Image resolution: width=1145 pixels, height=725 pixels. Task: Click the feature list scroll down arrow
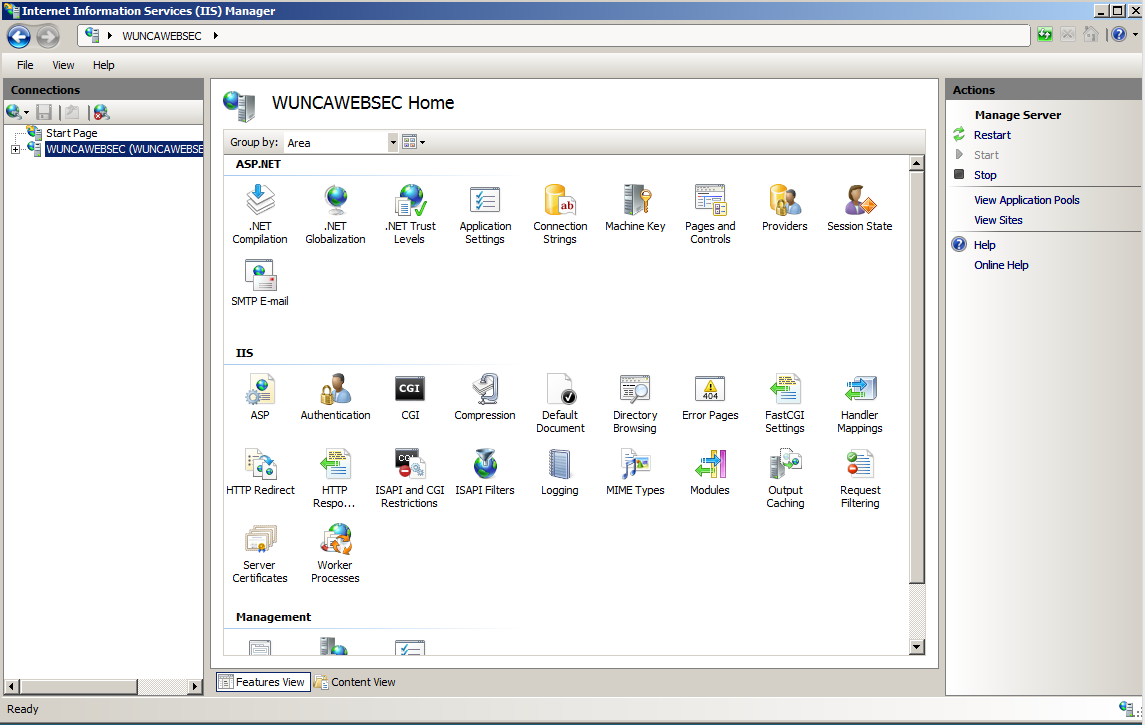point(917,647)
